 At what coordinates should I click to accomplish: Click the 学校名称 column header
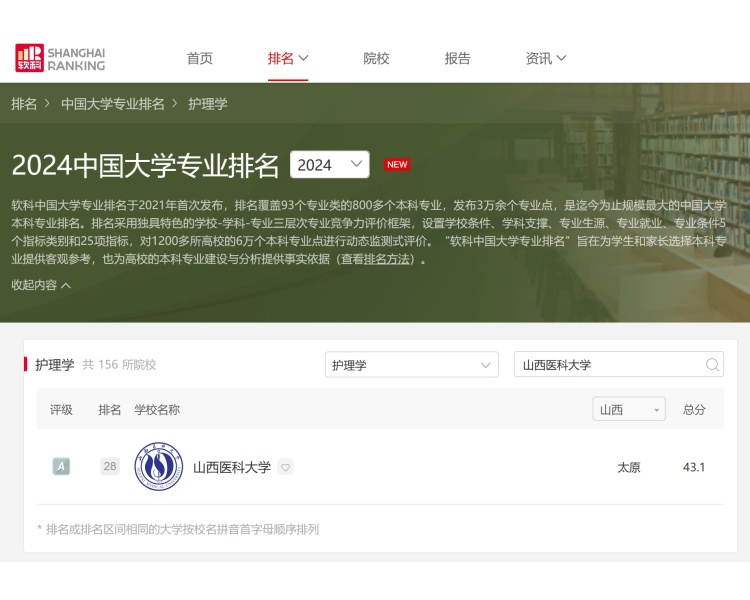coord(157,410)
